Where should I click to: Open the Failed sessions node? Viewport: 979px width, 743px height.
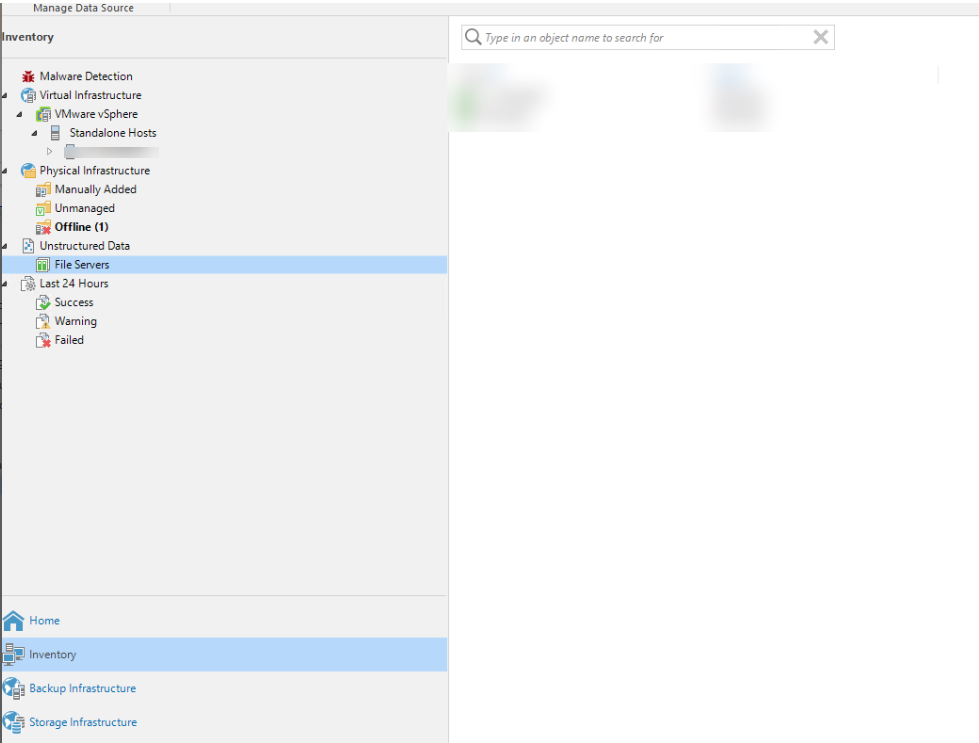(69, 340)
